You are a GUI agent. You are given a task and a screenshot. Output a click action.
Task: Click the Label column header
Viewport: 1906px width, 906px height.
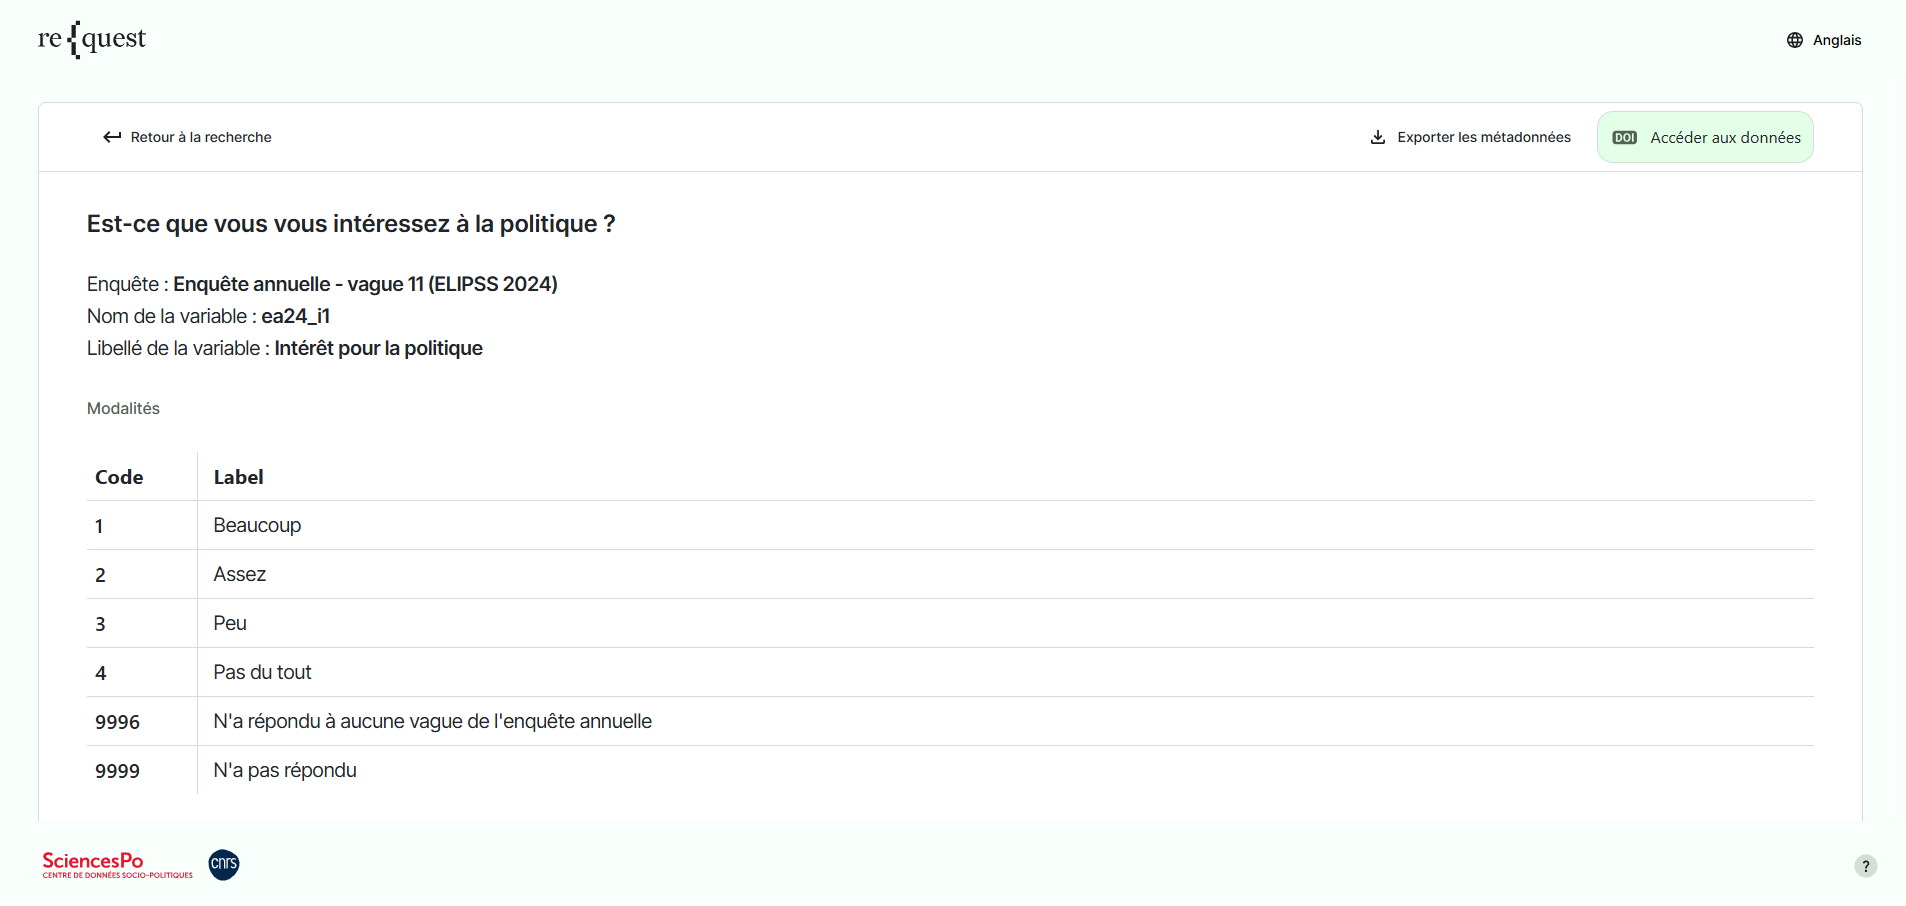click(x=238, y=477)
